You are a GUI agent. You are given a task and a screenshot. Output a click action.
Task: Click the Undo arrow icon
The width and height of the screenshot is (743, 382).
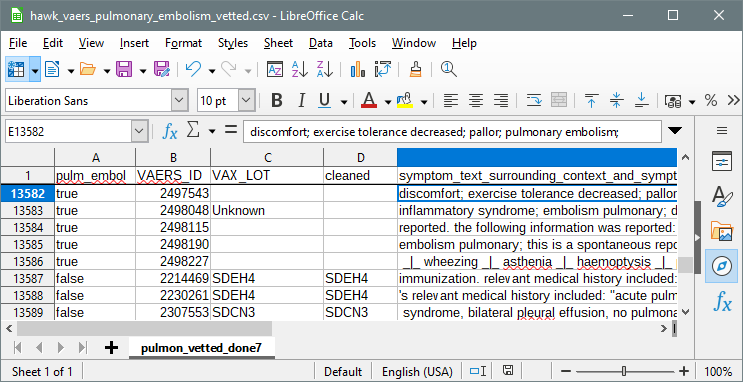point(193,70)
